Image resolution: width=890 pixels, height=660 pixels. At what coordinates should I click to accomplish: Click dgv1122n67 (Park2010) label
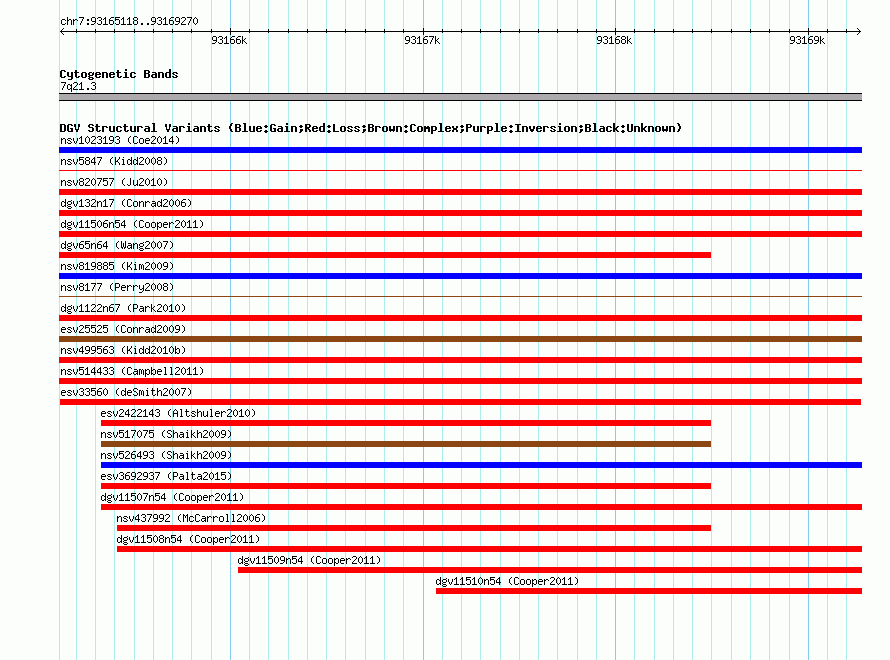[x=123, y=308]
